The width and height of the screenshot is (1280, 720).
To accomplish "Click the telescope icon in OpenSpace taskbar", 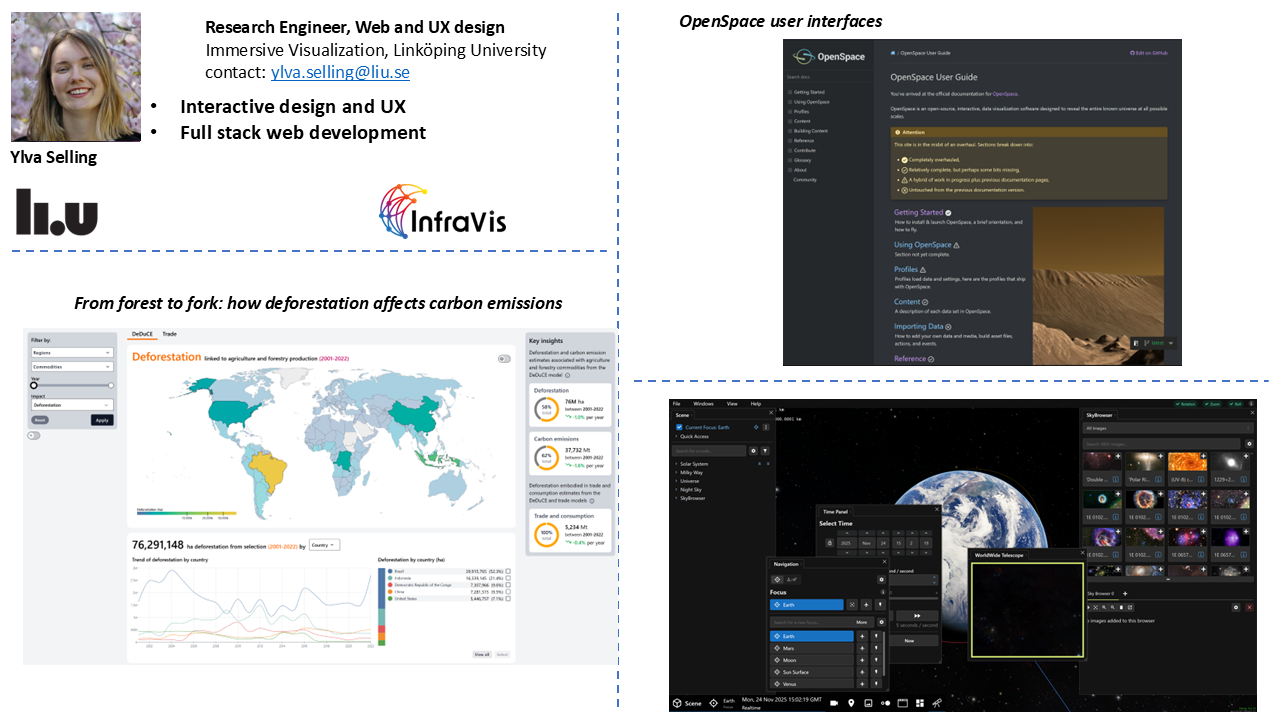I will click(x=937, y=703).
